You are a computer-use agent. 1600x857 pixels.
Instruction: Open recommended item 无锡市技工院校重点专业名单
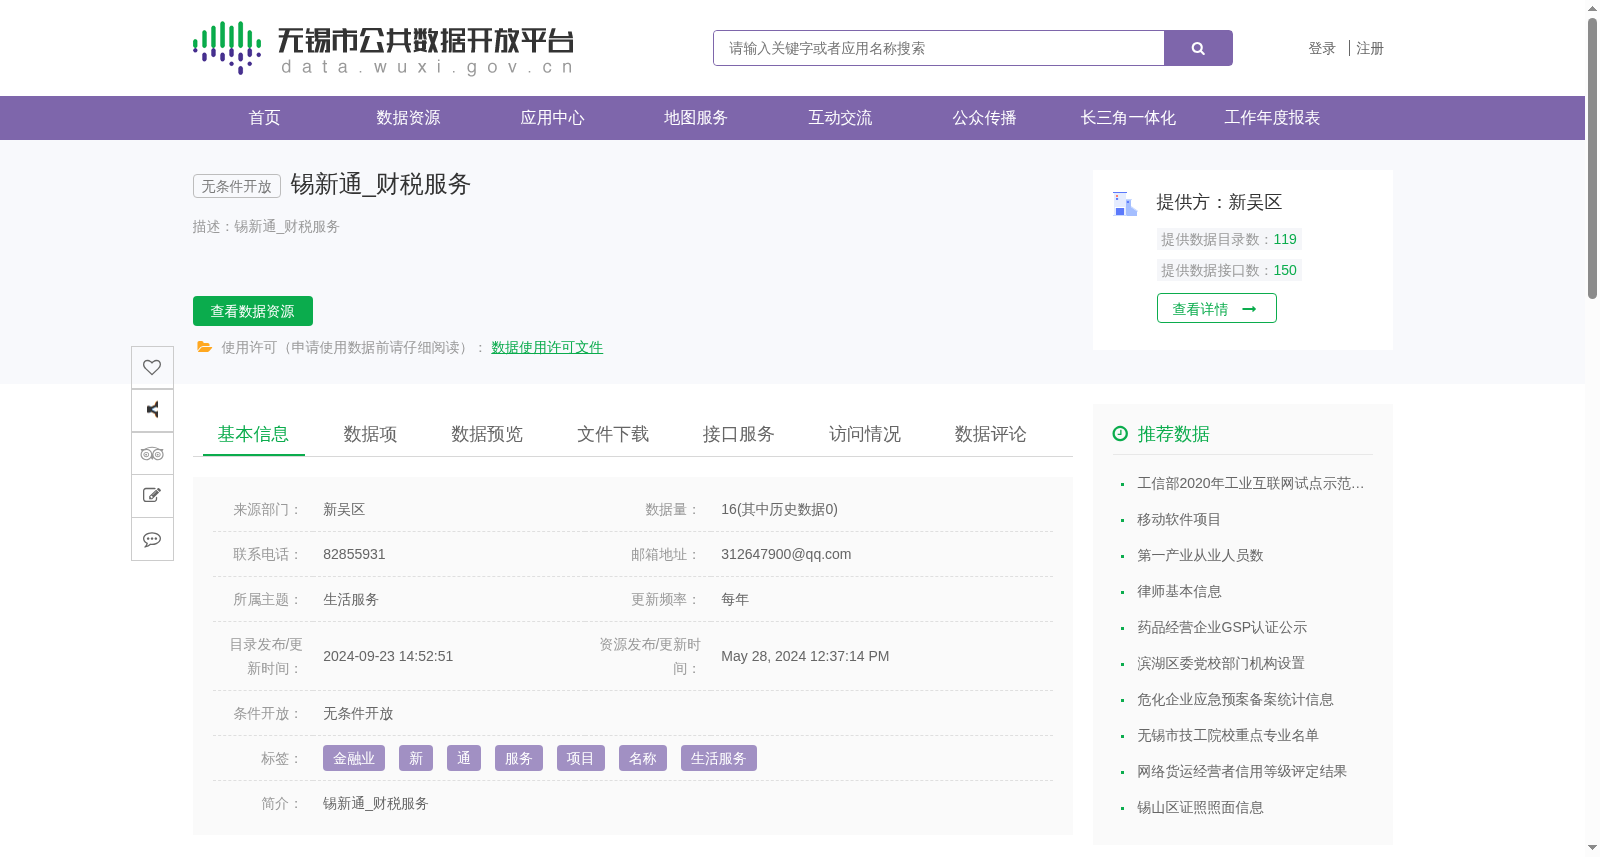coord(1228,735)
